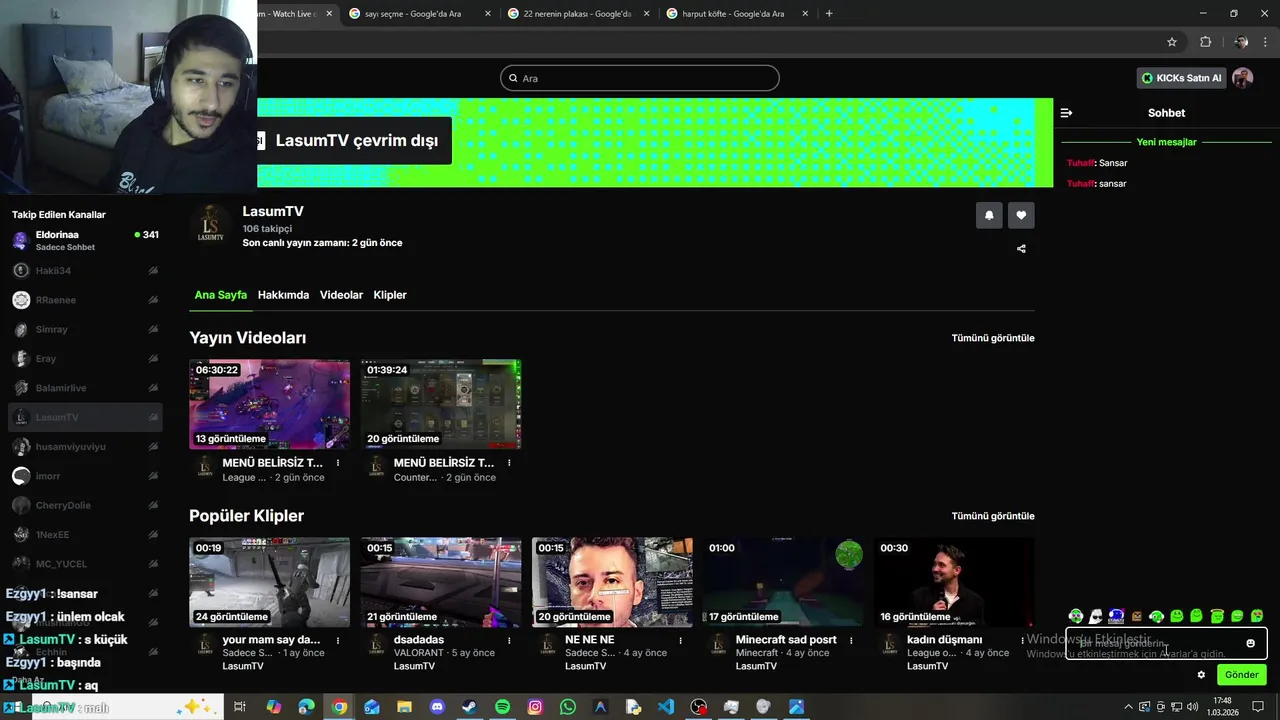Open options for 'Minecraft sad posrt' clip

click(851, 640)
